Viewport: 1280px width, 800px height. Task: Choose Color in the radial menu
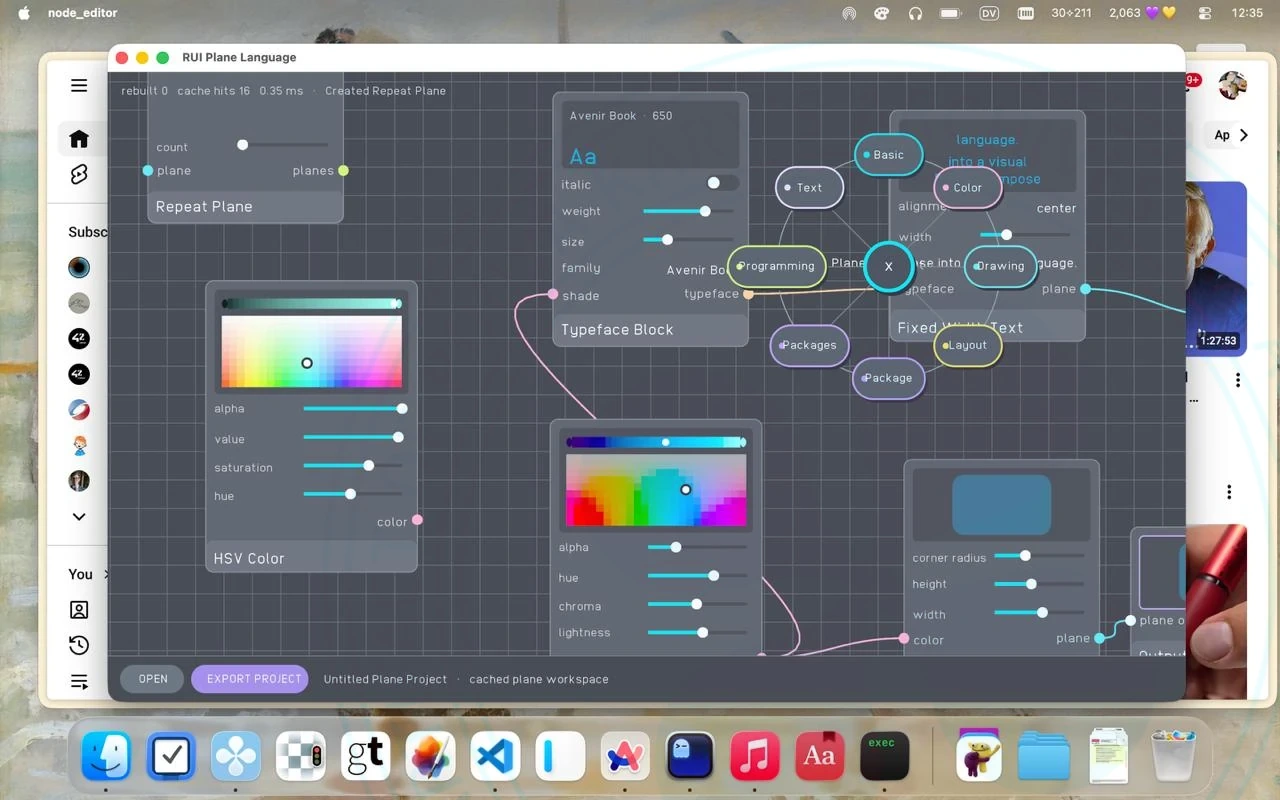(x=968, y=187)
